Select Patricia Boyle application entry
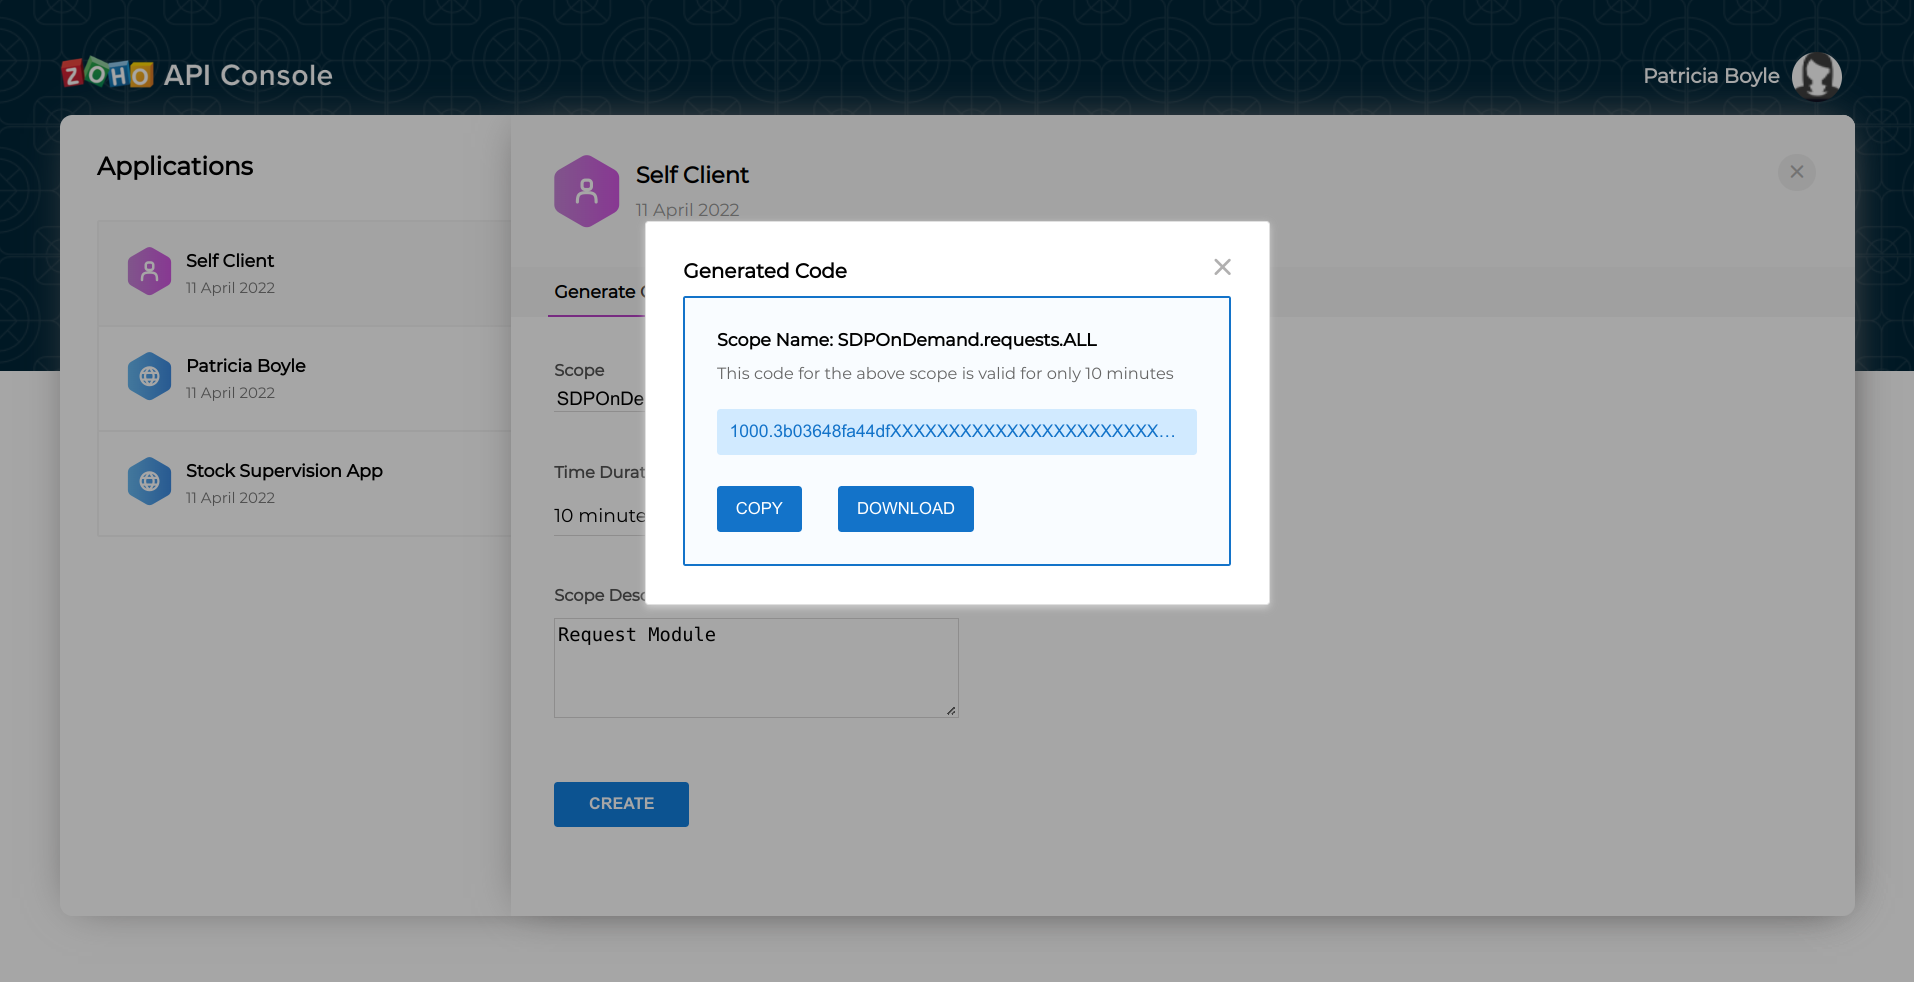This screenshot has height=982, width=1914. point(305,379)
